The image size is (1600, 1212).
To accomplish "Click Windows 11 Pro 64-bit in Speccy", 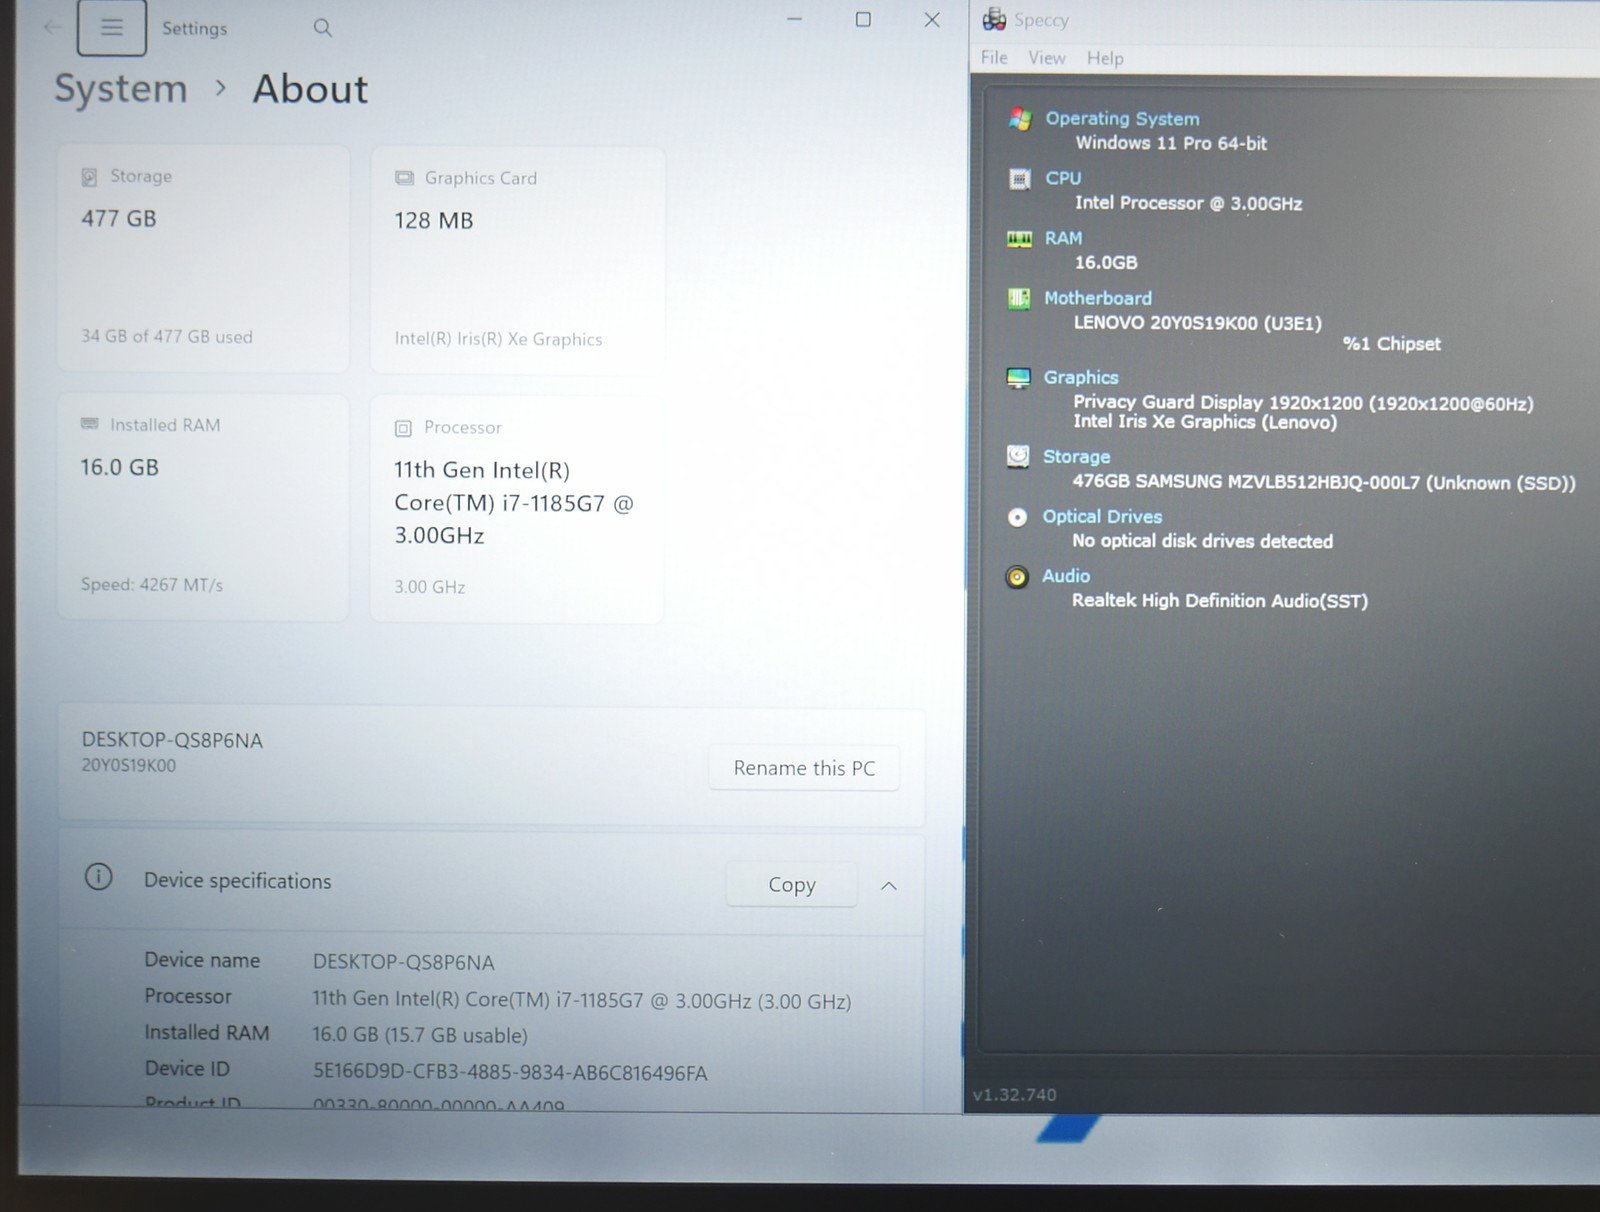I will [x=1171, y=143].
